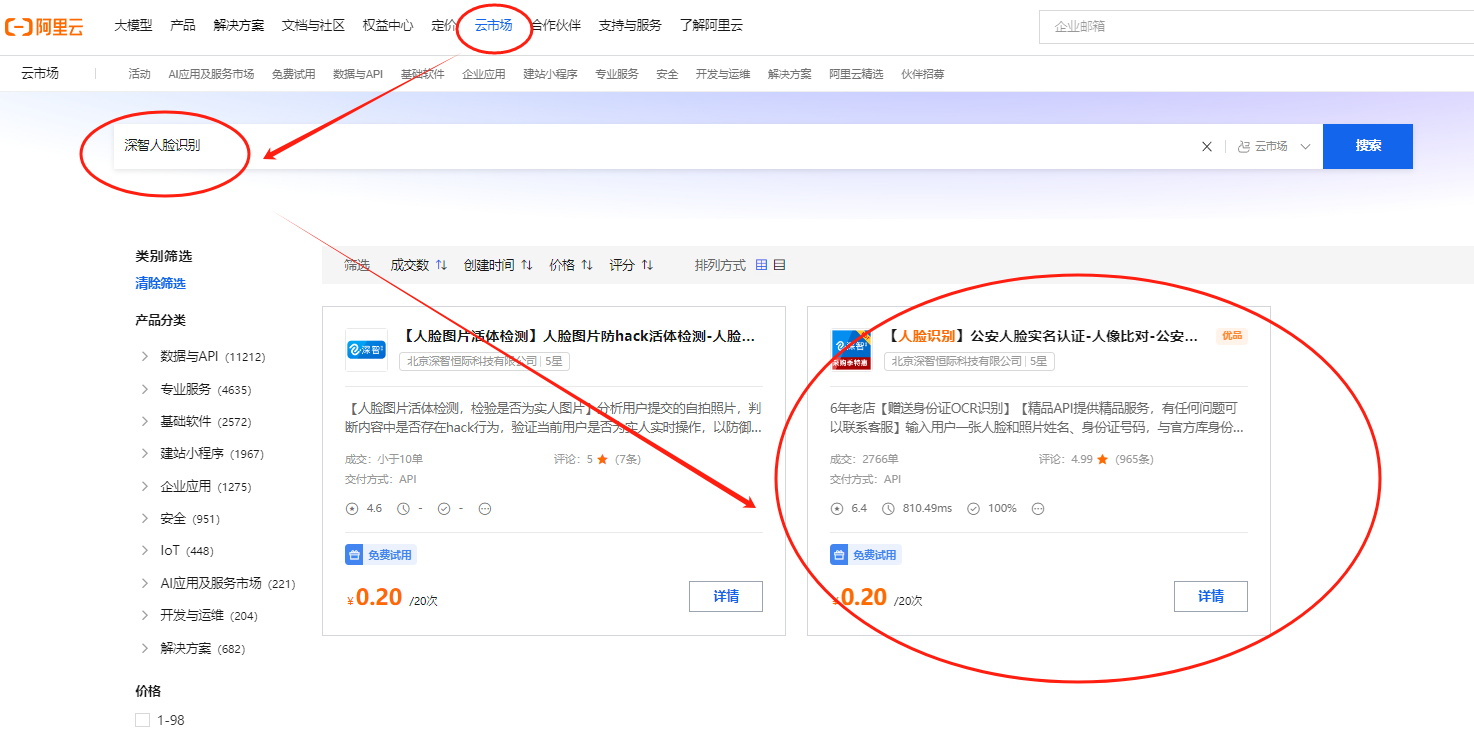Open 【人脸识别】公安人脸实名认证 product title
The width and height of the screenshot is (1474, 737).
[x=1041, y=336]
